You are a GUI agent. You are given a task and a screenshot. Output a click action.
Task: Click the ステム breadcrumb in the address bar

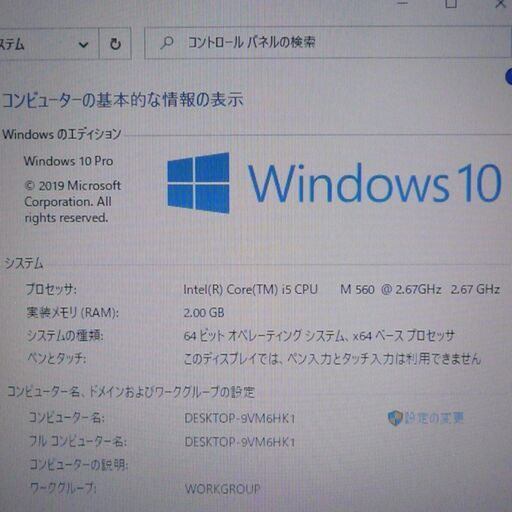(x=12, y=44)
